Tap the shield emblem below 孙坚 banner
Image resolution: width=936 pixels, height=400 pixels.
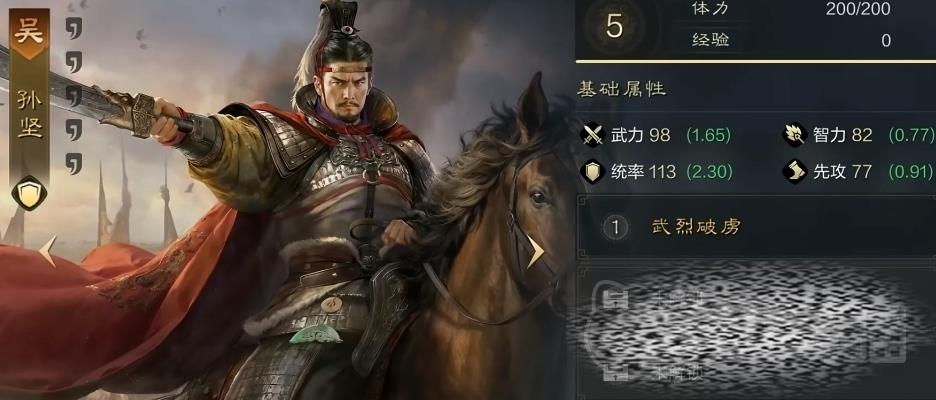(x=29, y=193)
